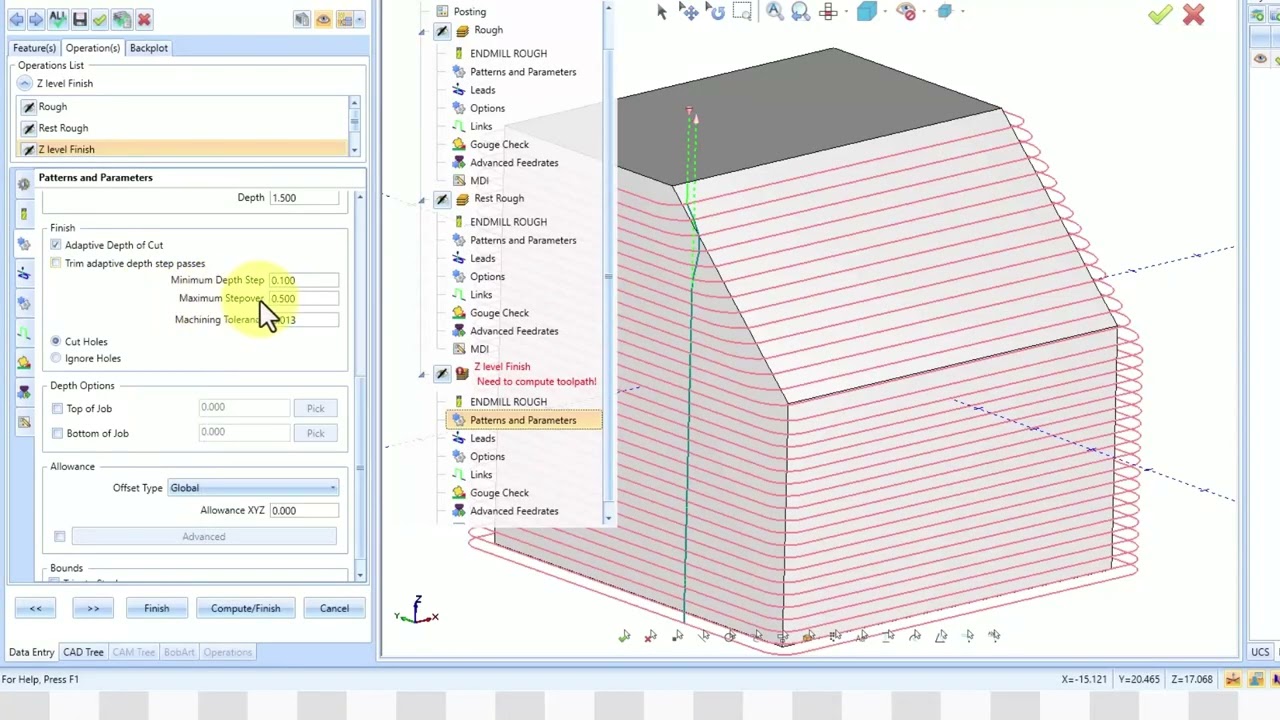
Task: Select Leads under Z level Finish in tree
Action: (x=482, y=439)
